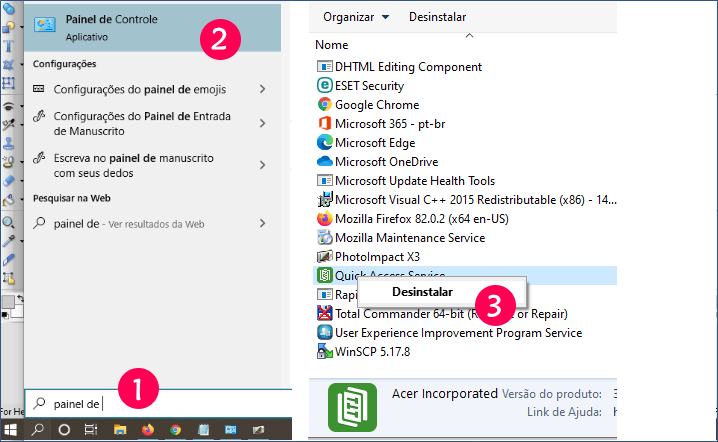This screenshot has height=442, width=718.
Task: Select the Text tool in toolbar
Action: 8,46
